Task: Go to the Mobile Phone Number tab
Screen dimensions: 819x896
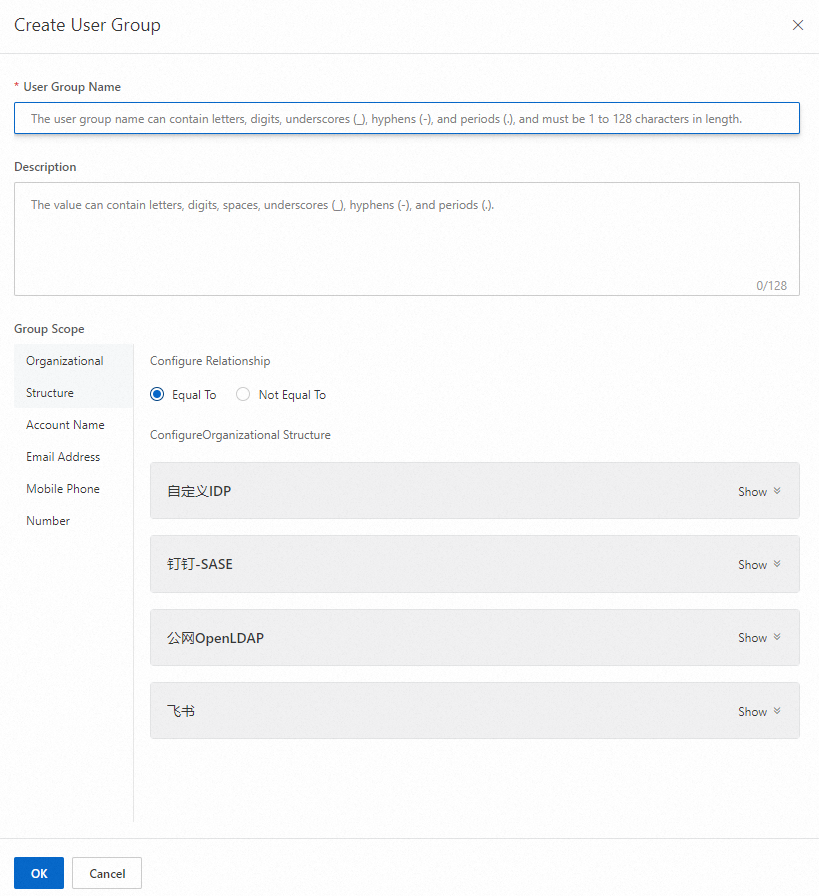Action: click(x=62, y=504)
